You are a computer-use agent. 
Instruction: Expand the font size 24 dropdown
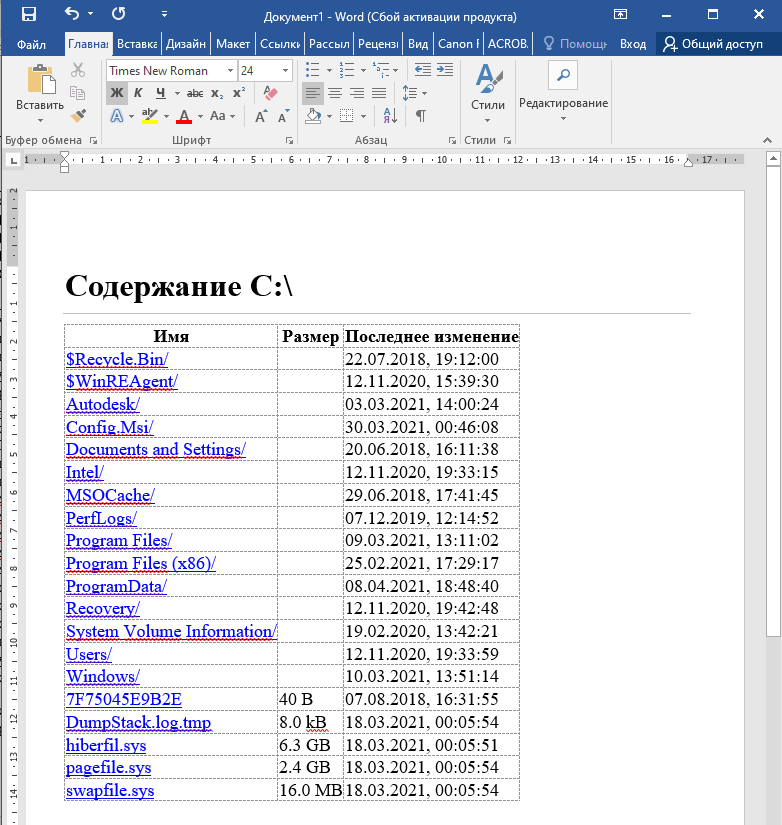[x=286, y=71]
